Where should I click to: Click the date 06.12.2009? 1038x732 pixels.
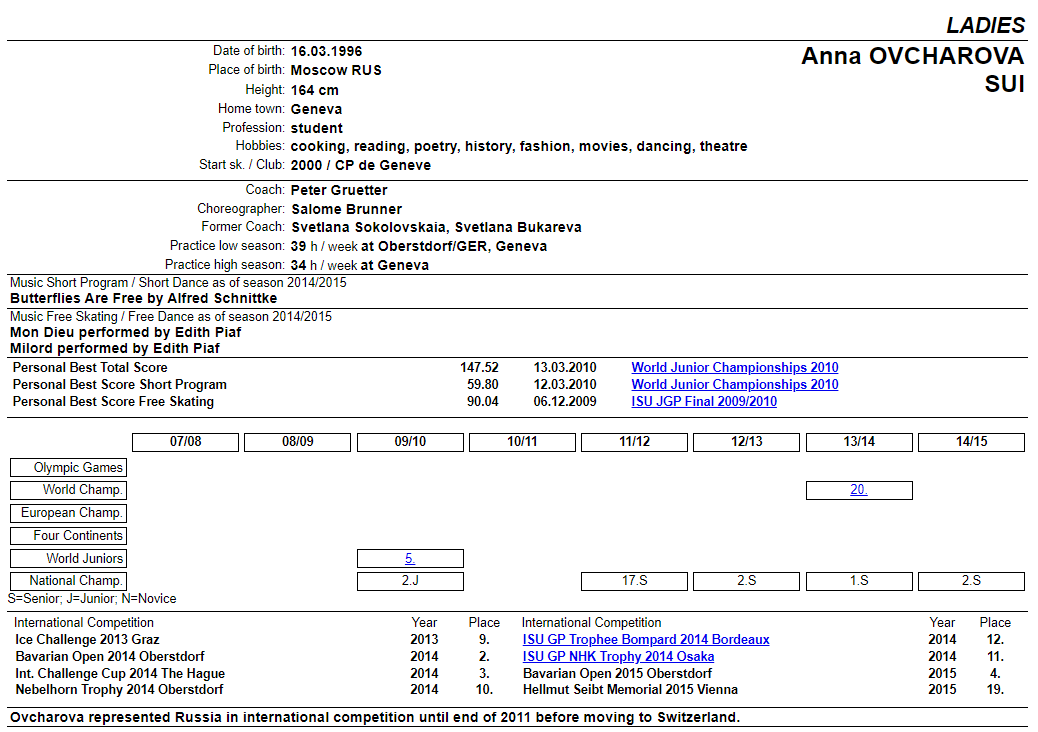tap(565, 402)
